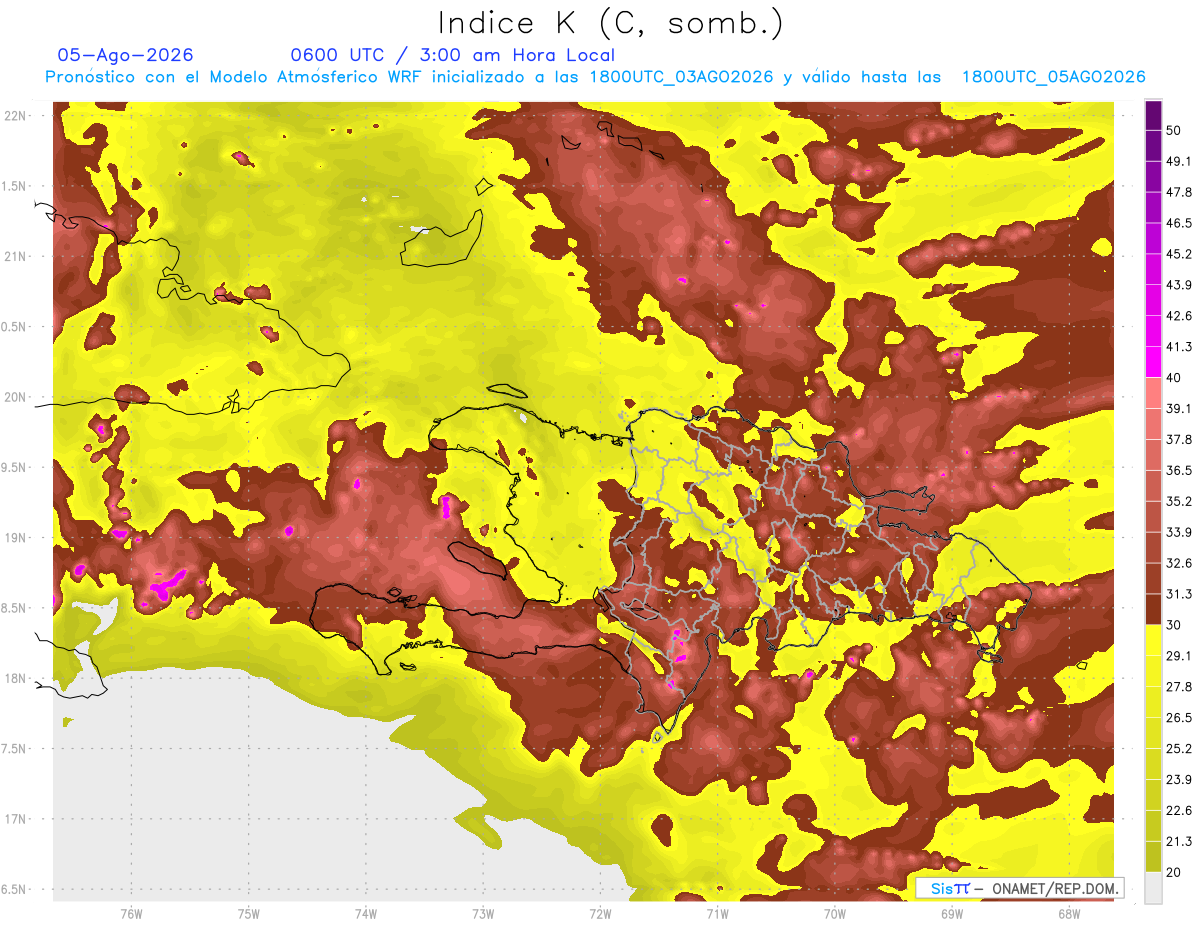Viewport: 1200px width, 927px height.
Task: Click the latitude label "0.5N"
Action: 14,327
